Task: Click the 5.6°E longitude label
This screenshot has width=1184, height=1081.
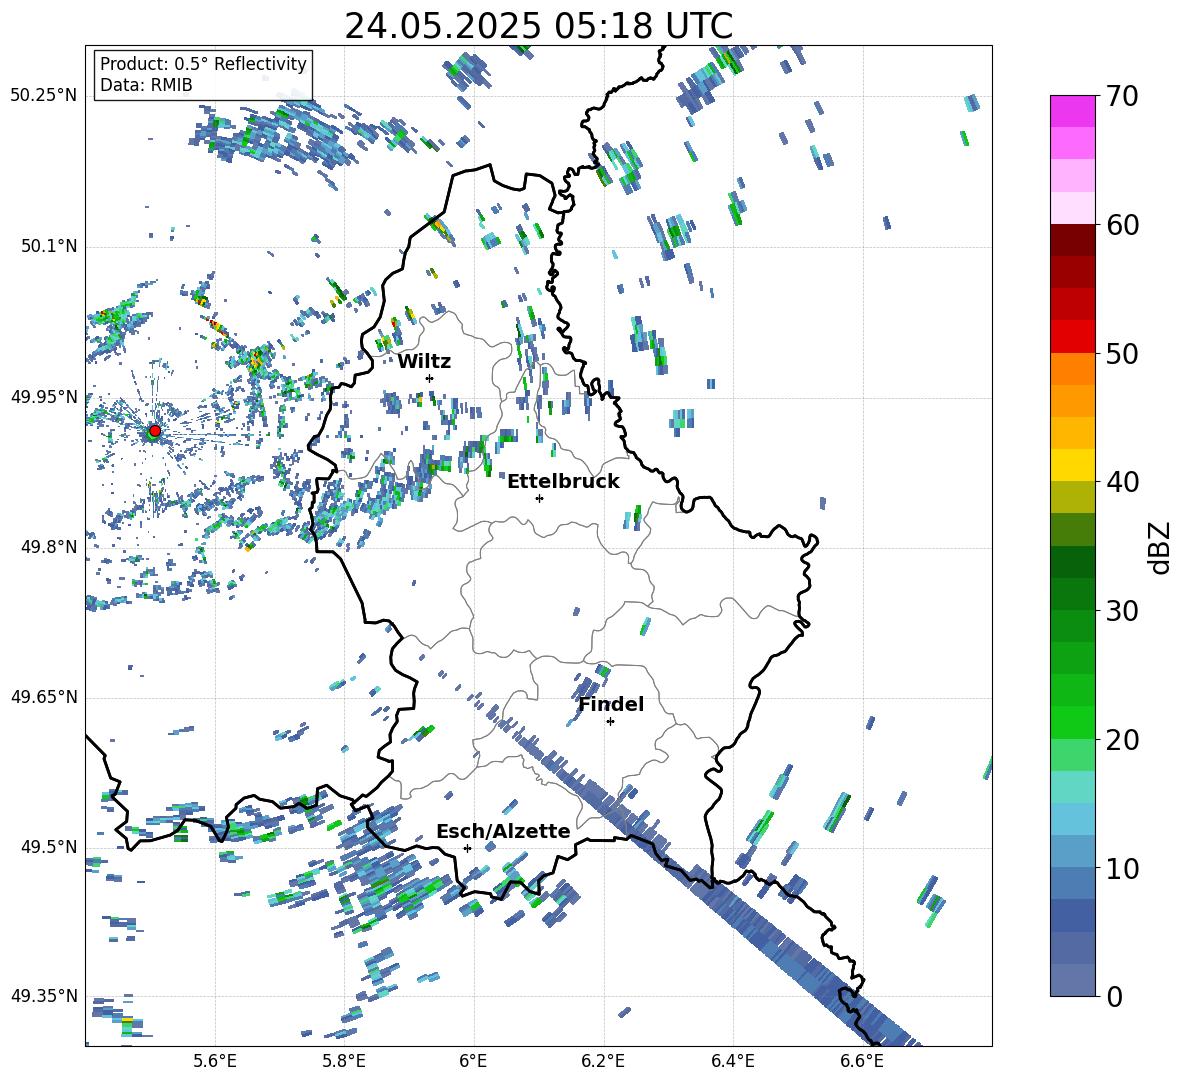Action: coord(215,1061)
